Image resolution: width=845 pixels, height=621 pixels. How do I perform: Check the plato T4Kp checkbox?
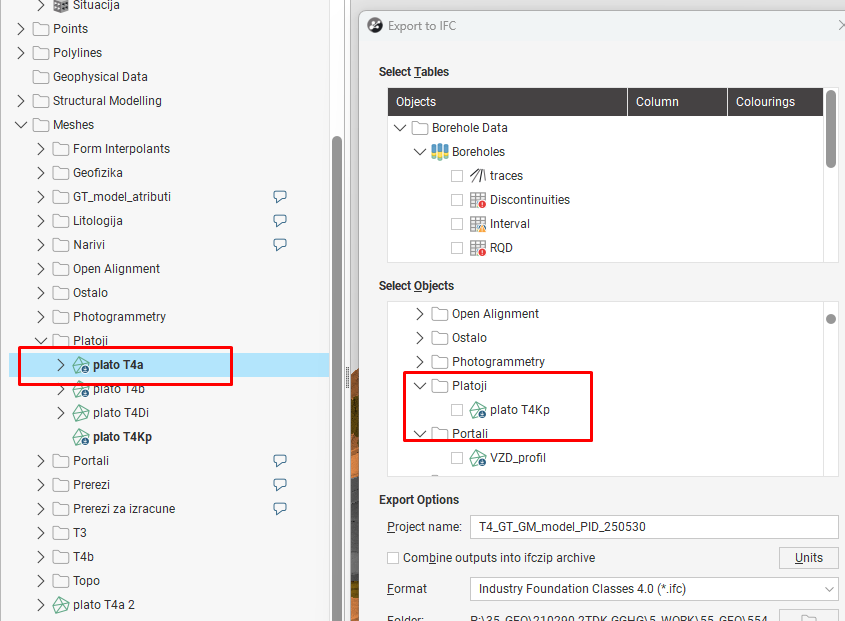coord(457,410)
